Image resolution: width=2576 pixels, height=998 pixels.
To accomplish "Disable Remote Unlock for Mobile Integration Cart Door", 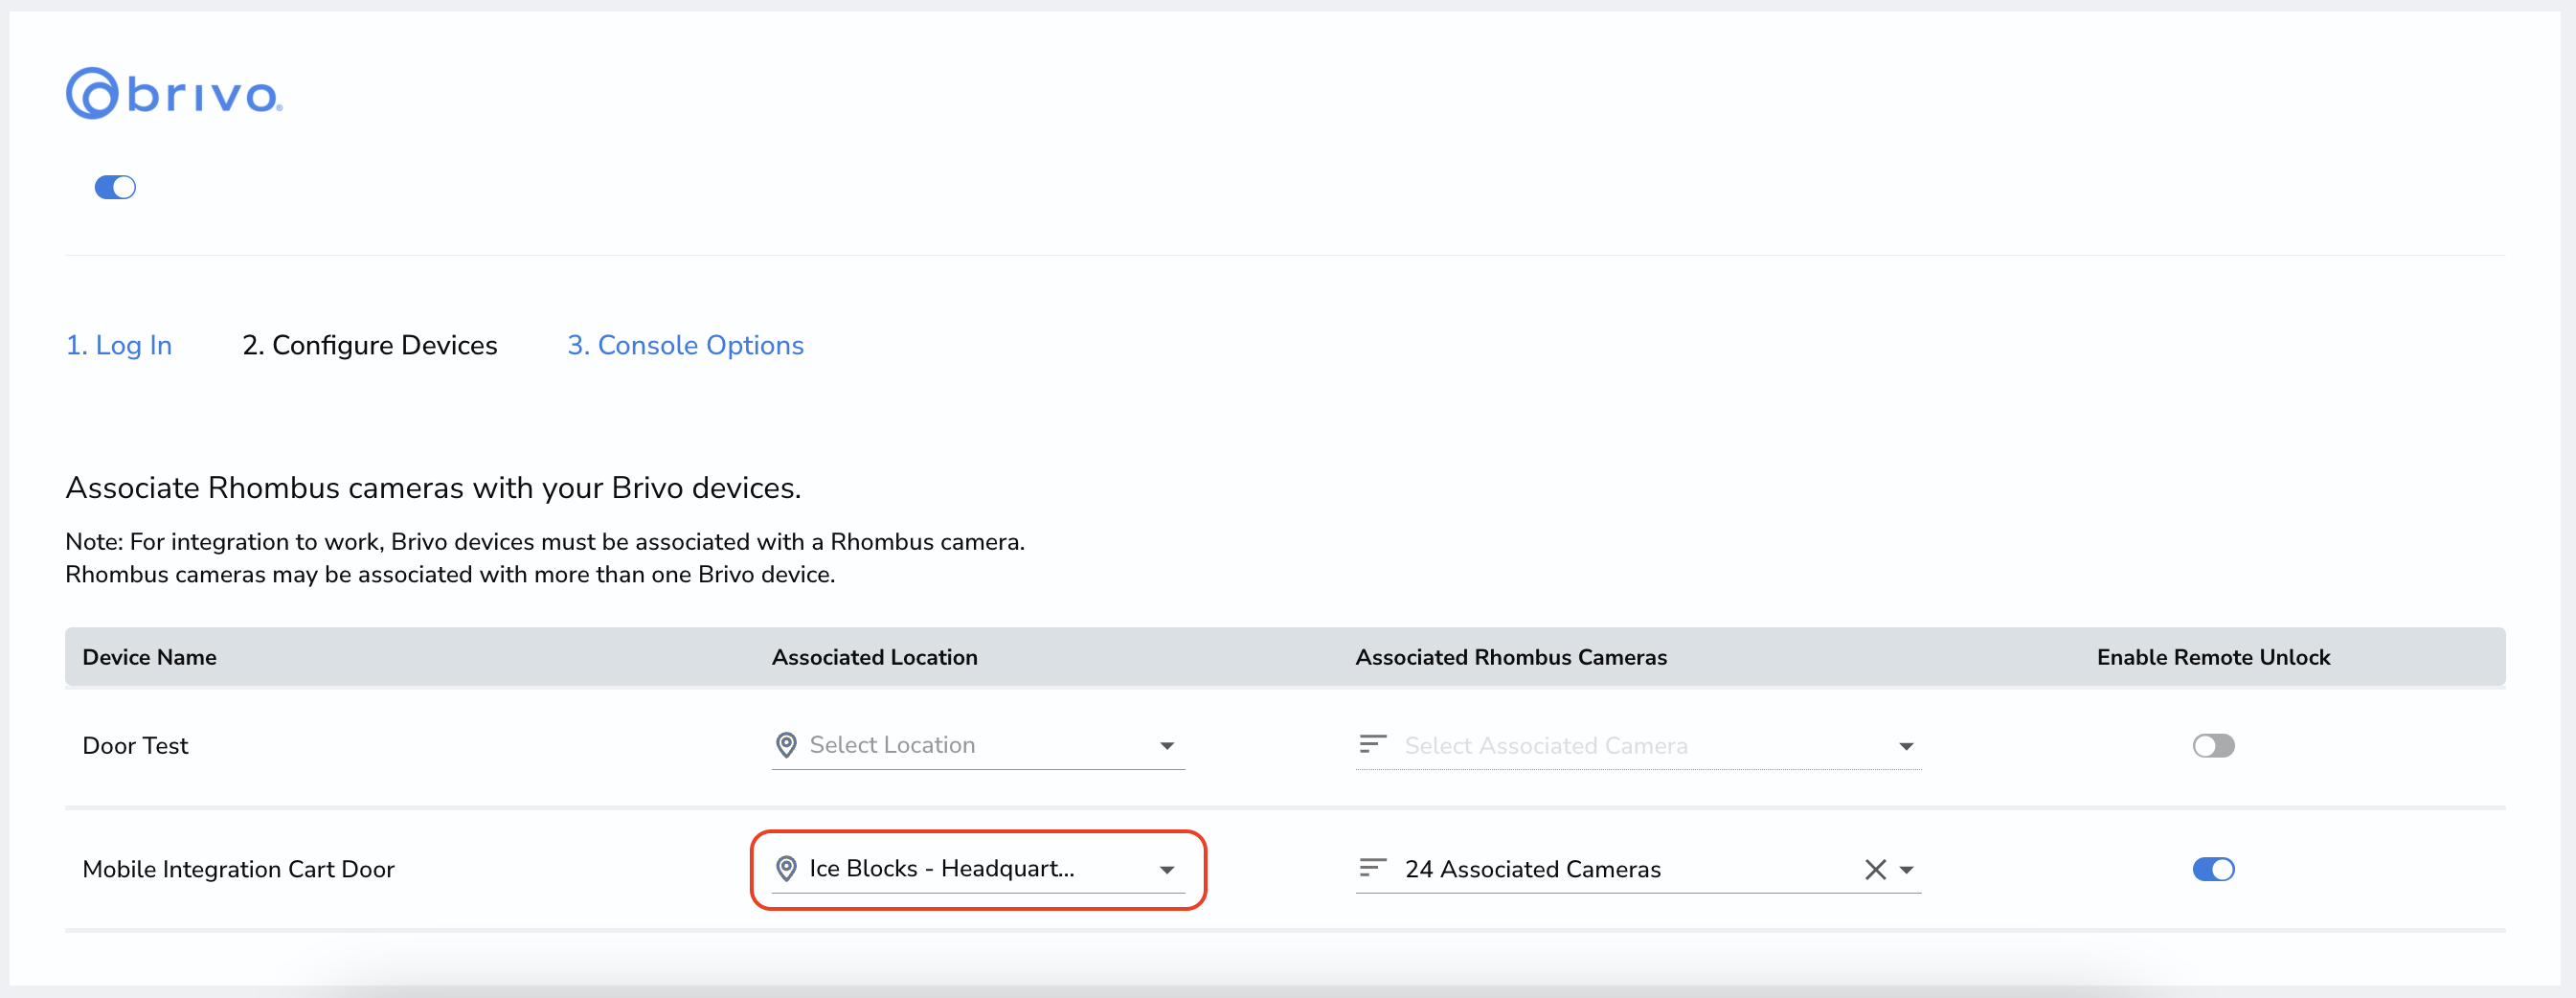I will pyautogui.click(x=2213, y=869).
